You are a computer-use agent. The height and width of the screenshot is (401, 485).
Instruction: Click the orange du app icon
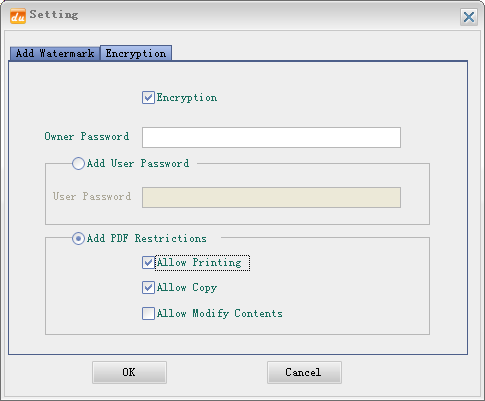point(18,16)
